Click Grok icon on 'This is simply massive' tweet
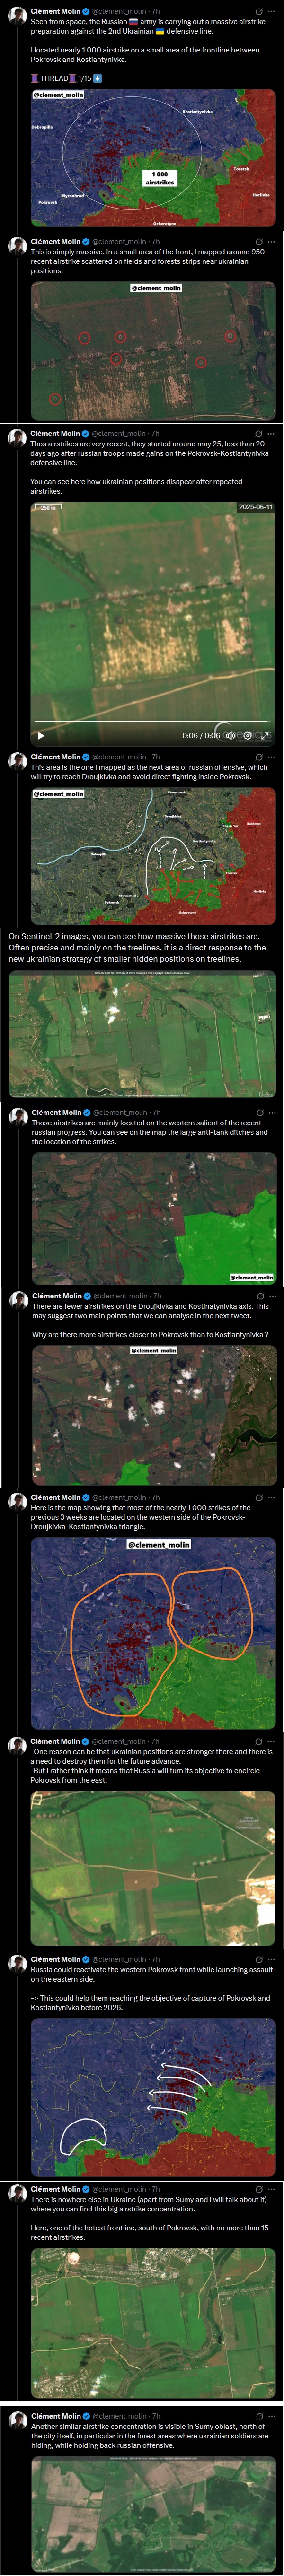 pos(259,242)
